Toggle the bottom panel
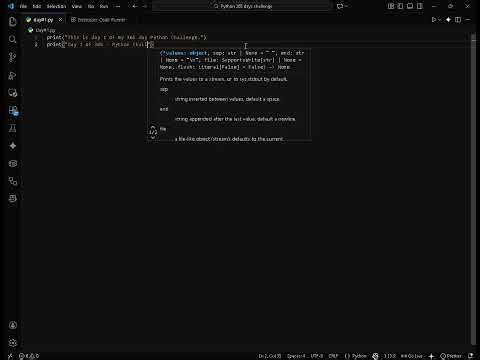This screenshot has width=480, height=360. click(x=410, y=6)
